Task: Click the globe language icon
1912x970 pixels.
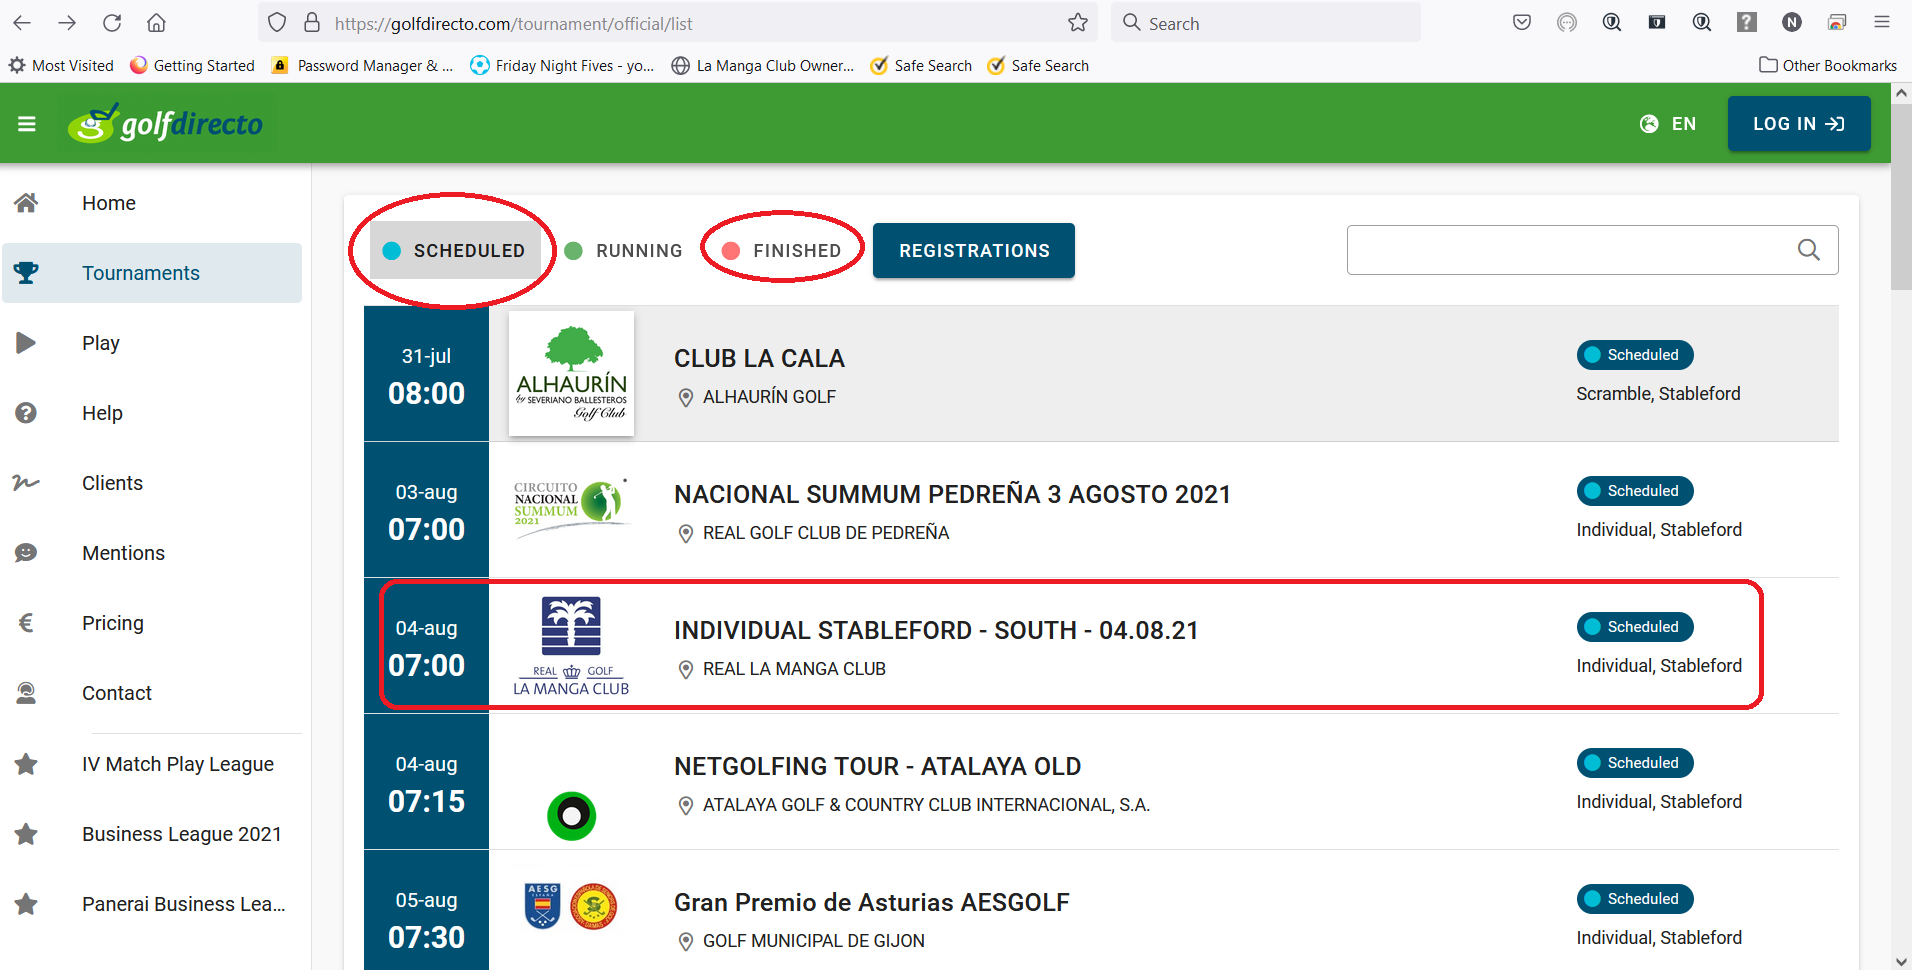Action: point(1649,124)
